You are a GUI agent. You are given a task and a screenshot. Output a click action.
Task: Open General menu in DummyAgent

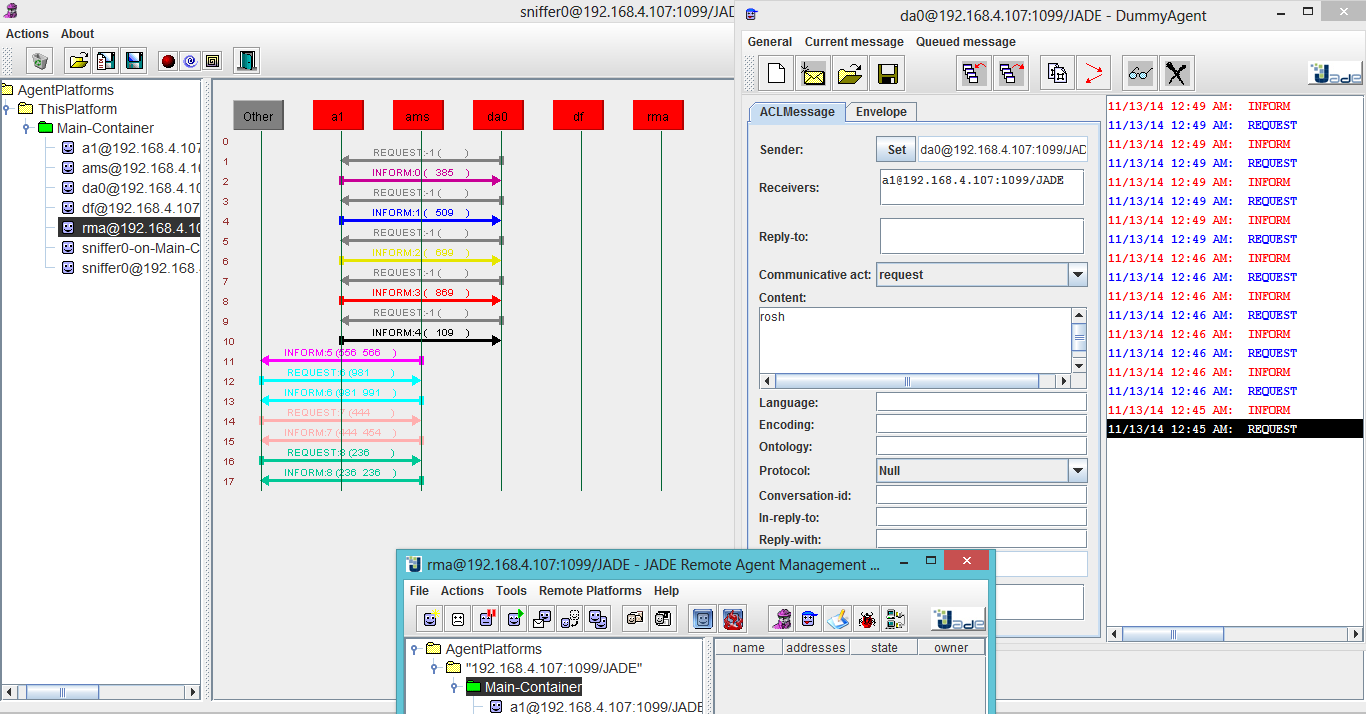770,42
